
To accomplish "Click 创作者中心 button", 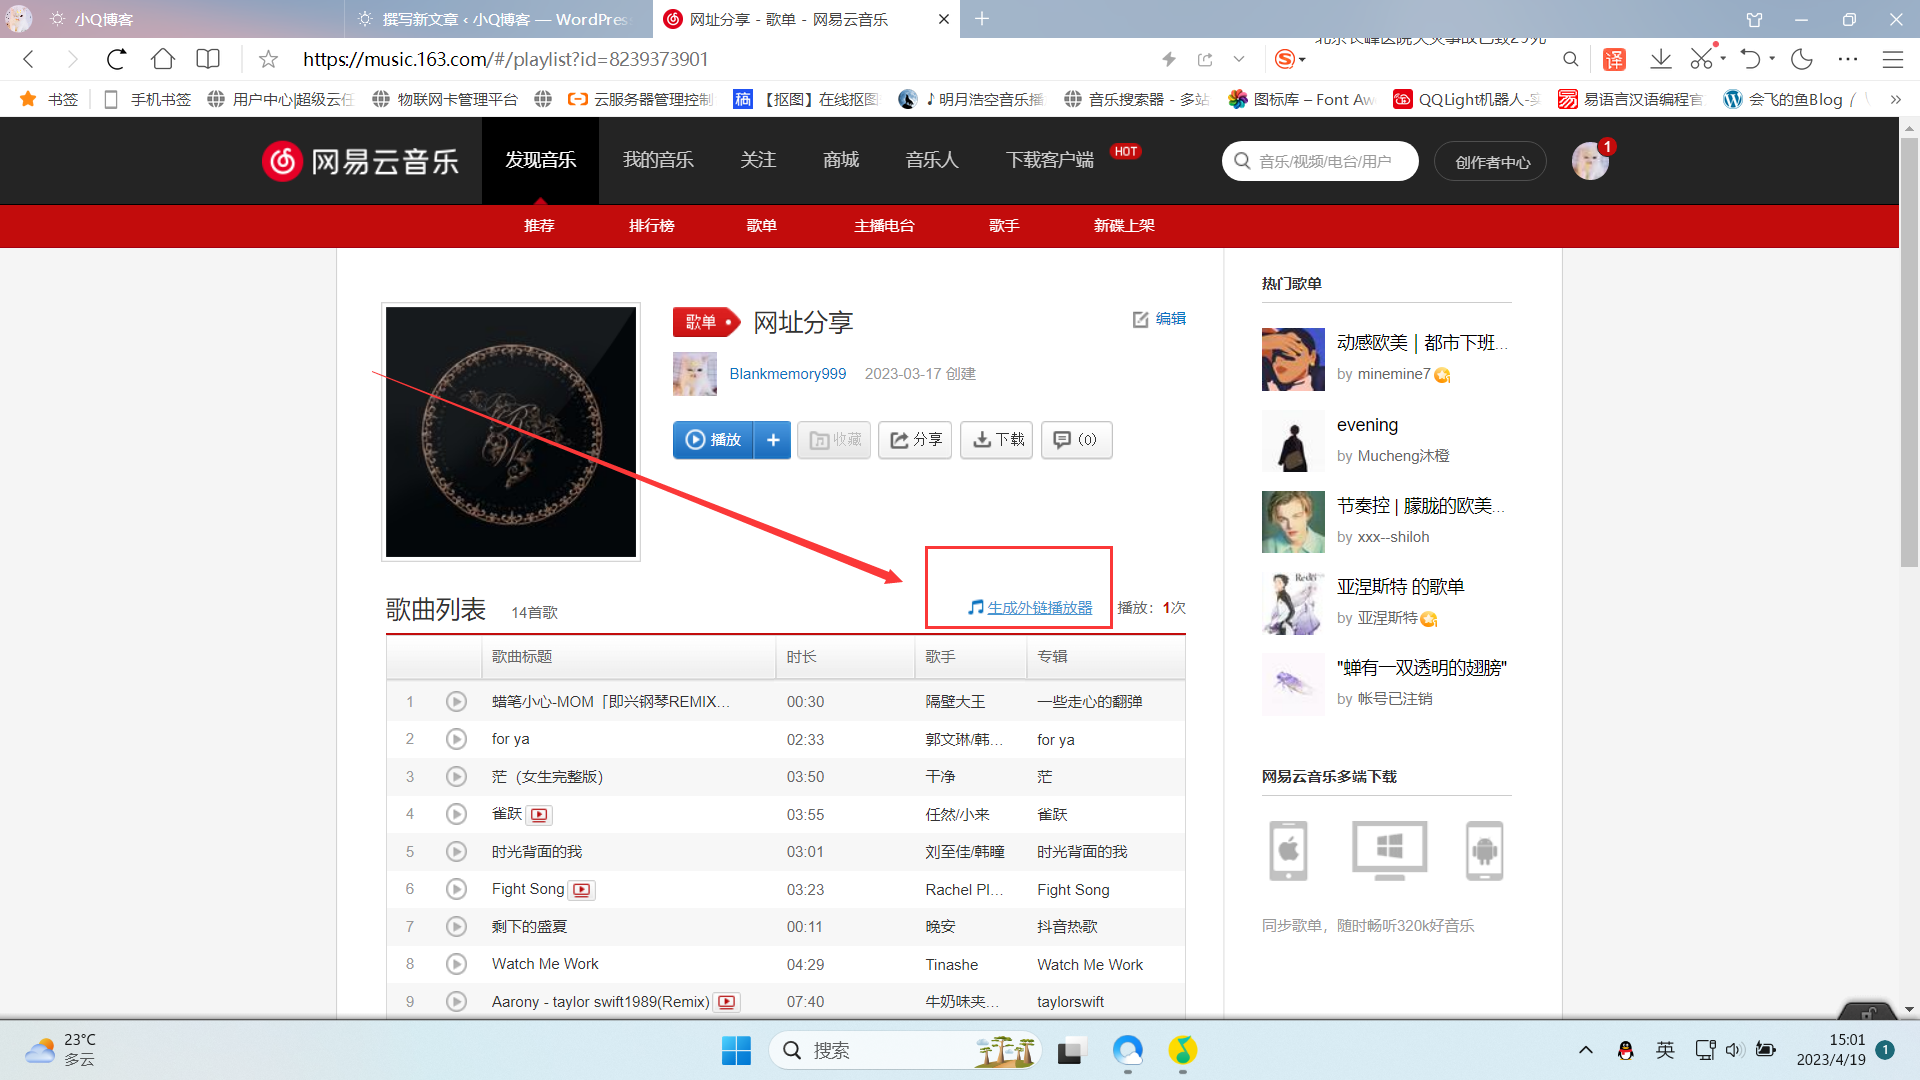I will coord(1491,161).
